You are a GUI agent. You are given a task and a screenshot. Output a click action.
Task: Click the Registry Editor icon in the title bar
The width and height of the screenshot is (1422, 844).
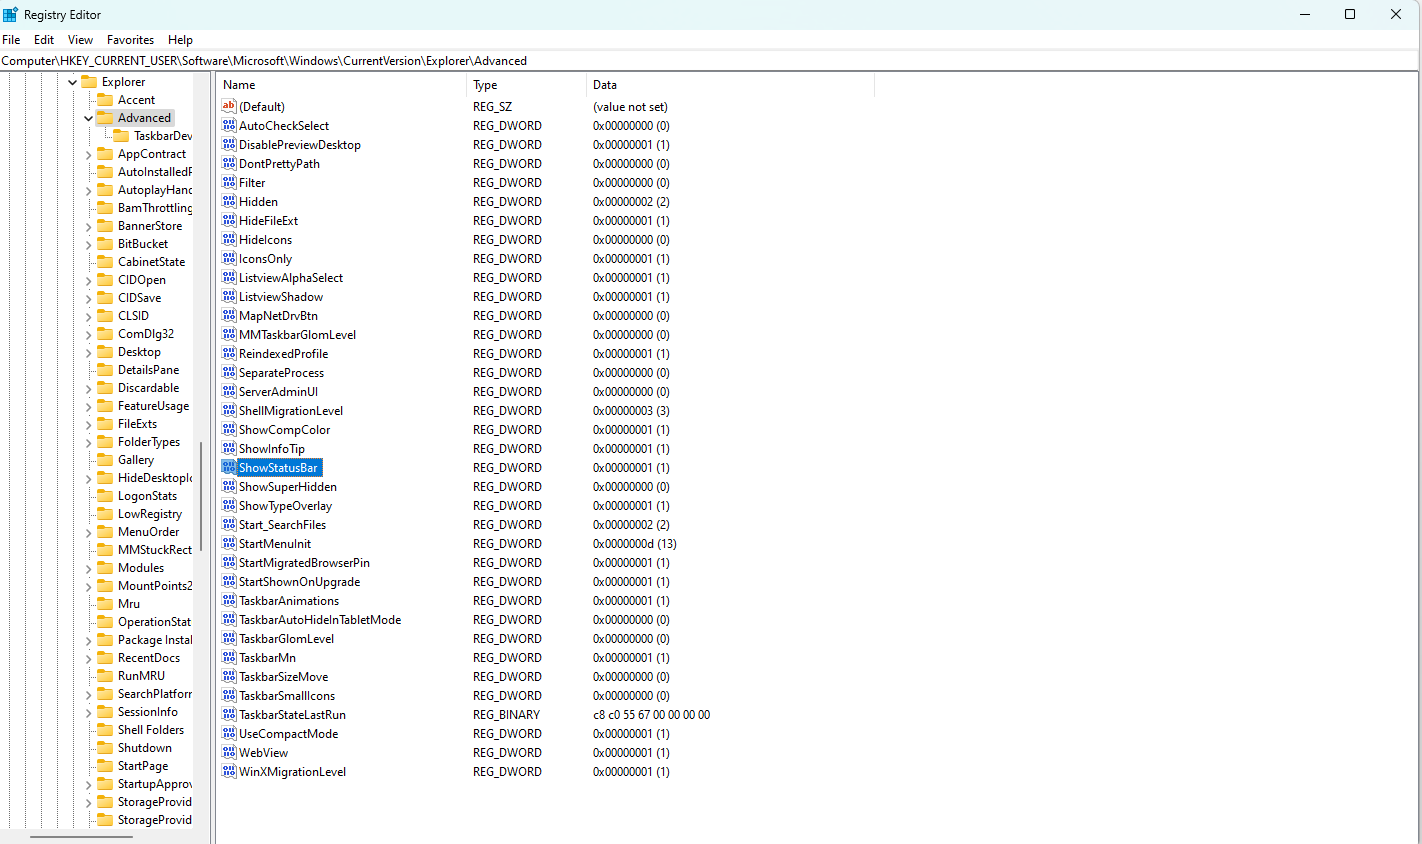(10, 14)
